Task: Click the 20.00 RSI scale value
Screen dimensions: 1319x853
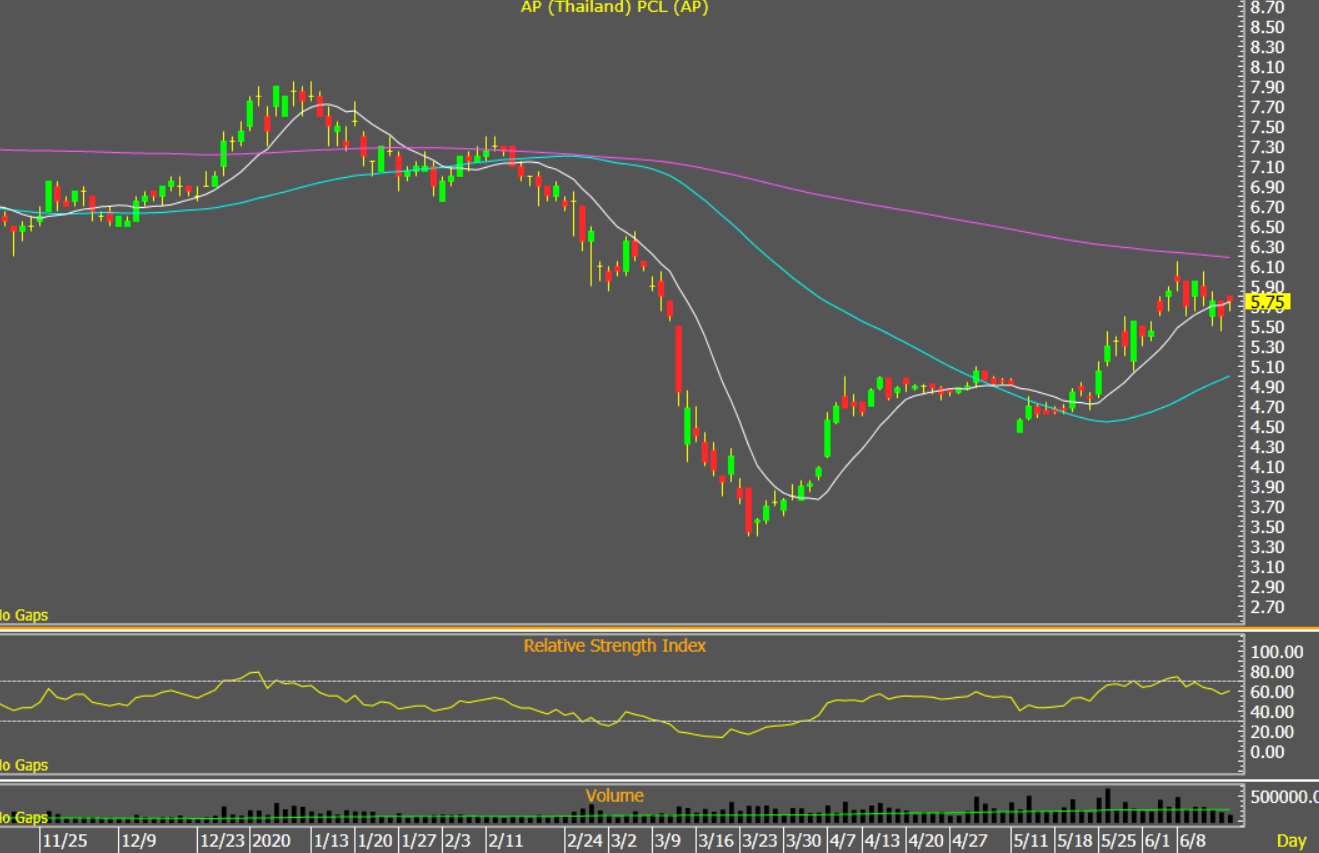Action: tap(1273, 732)
